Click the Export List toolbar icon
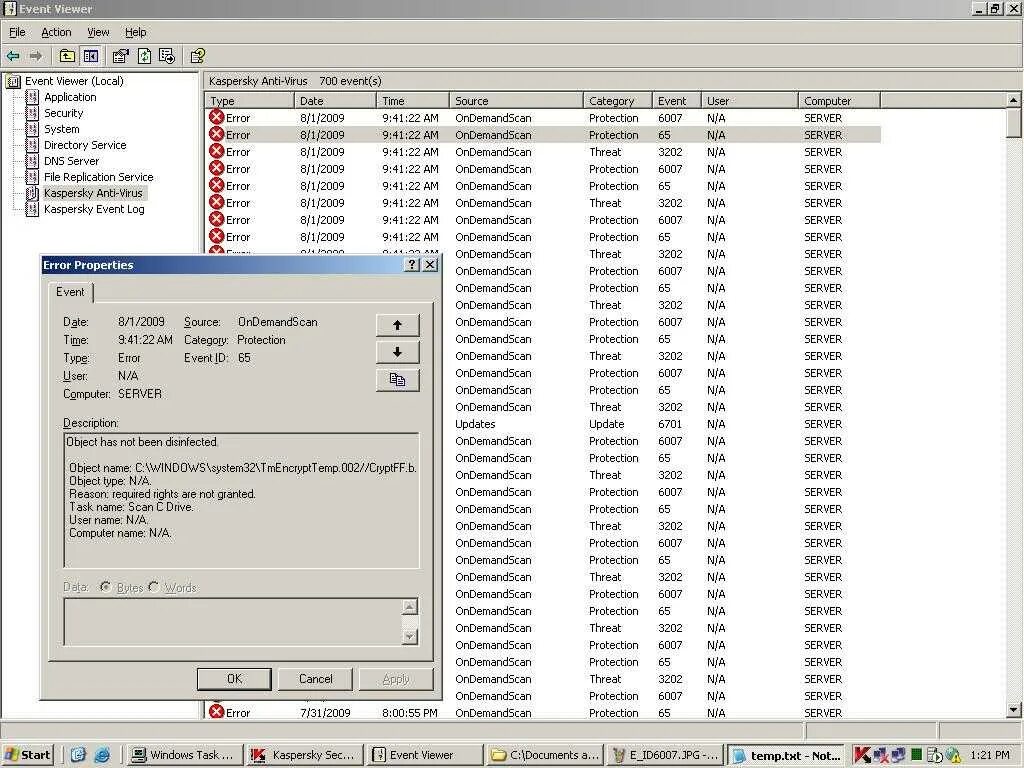This screenshot has height=768, width=1024. click(x=167, y=56)
